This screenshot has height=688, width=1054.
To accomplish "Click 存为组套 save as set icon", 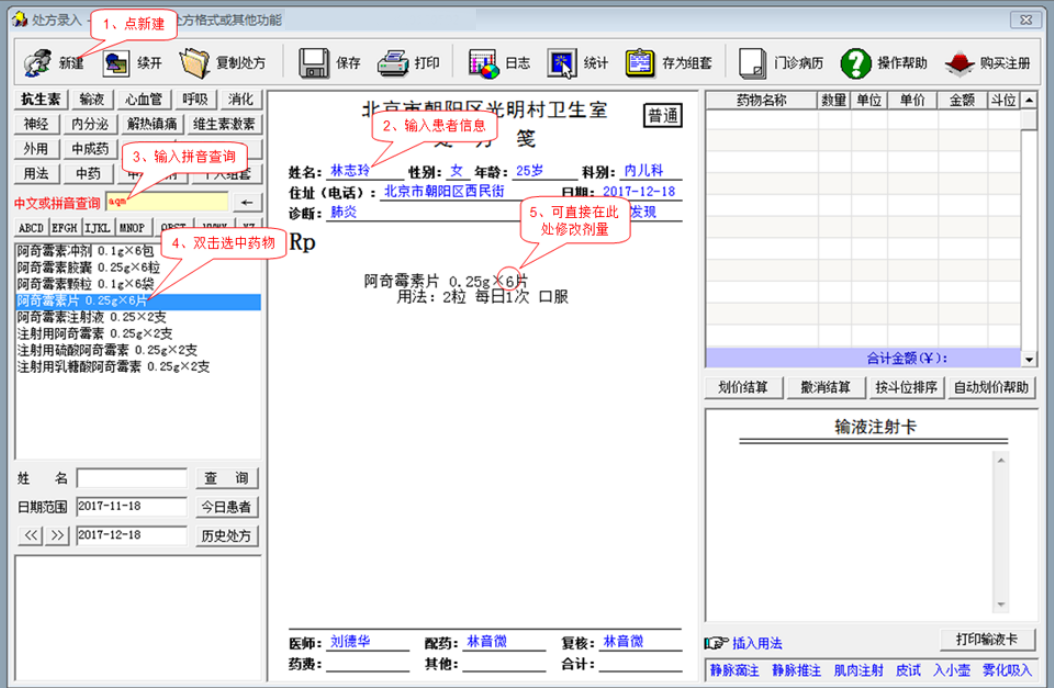I will (x=640, y=63).
